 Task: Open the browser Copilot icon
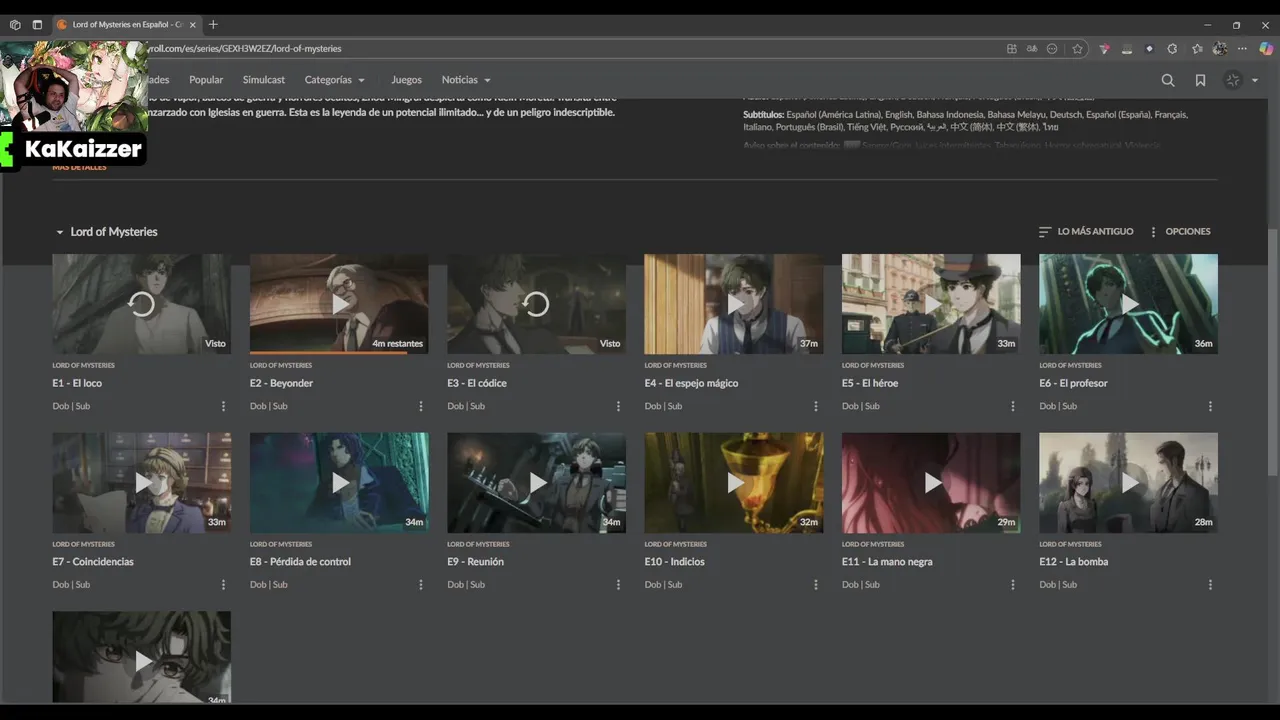(x=1266, y=48)
